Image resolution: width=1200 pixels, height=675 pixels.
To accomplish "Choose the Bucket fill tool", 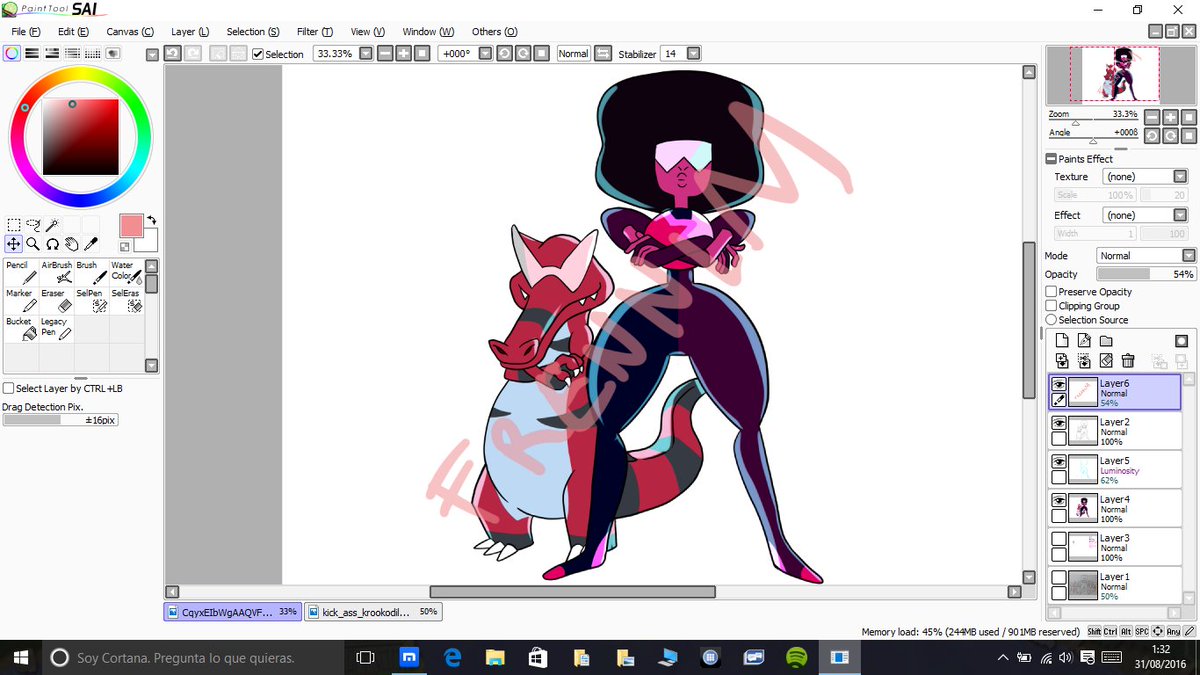I will click(x=22, y=329).
